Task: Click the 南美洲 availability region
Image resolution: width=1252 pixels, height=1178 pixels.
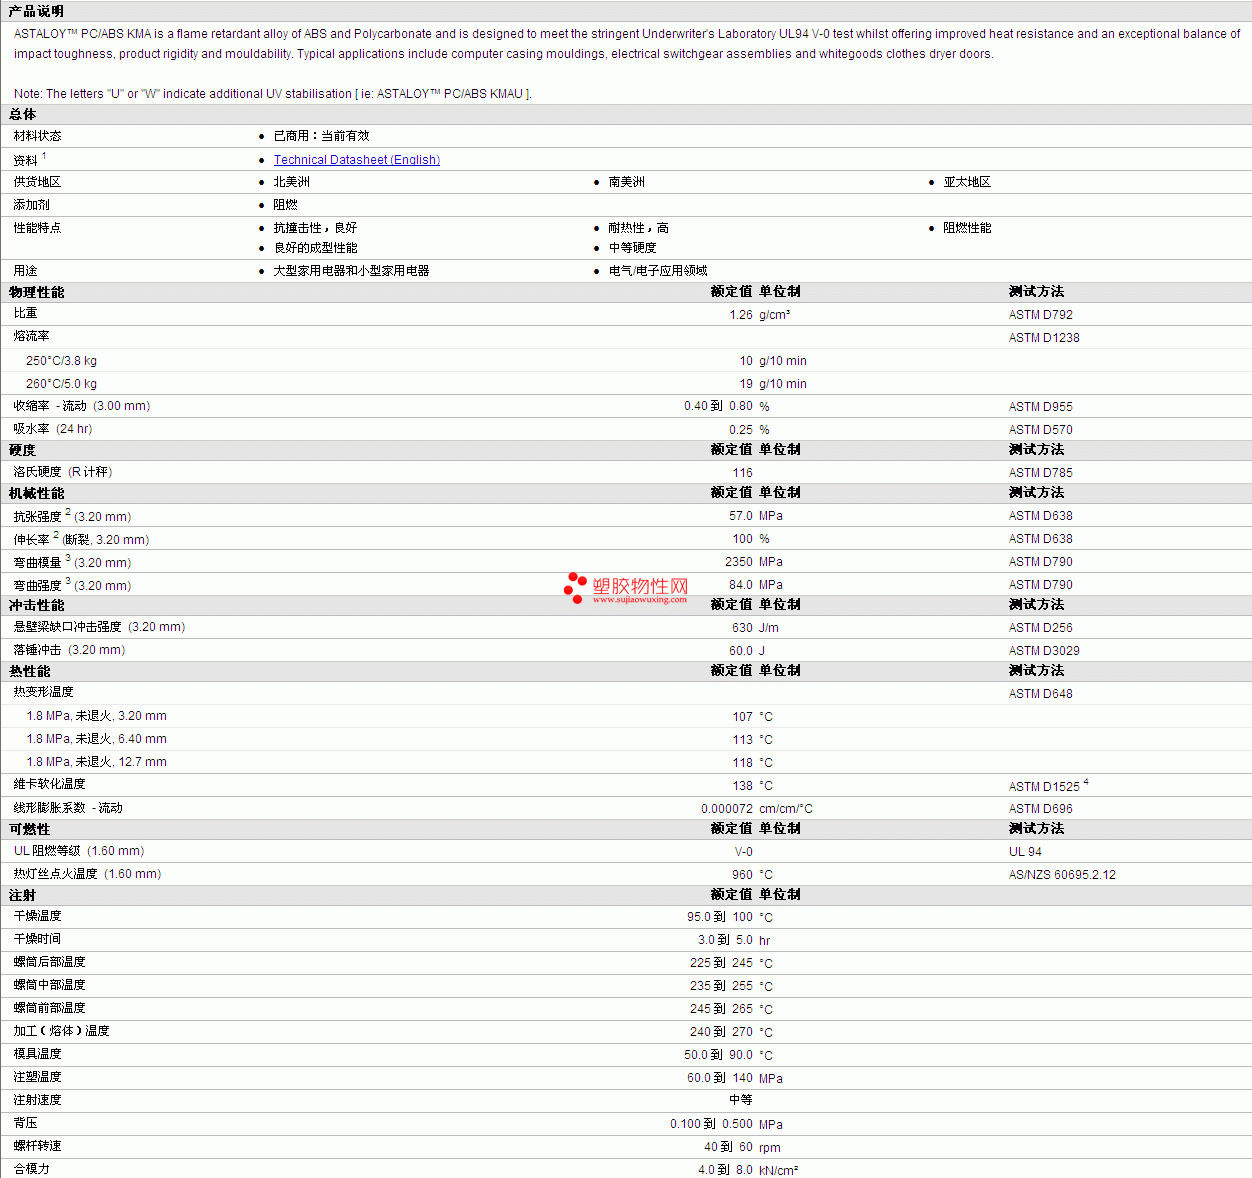Action: [627, 183]
